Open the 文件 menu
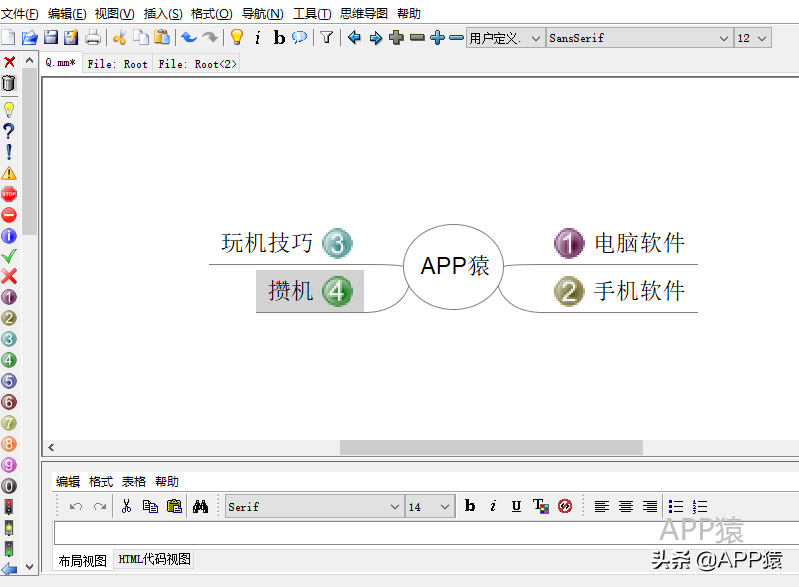799x587 pixels. pos(20,14)
